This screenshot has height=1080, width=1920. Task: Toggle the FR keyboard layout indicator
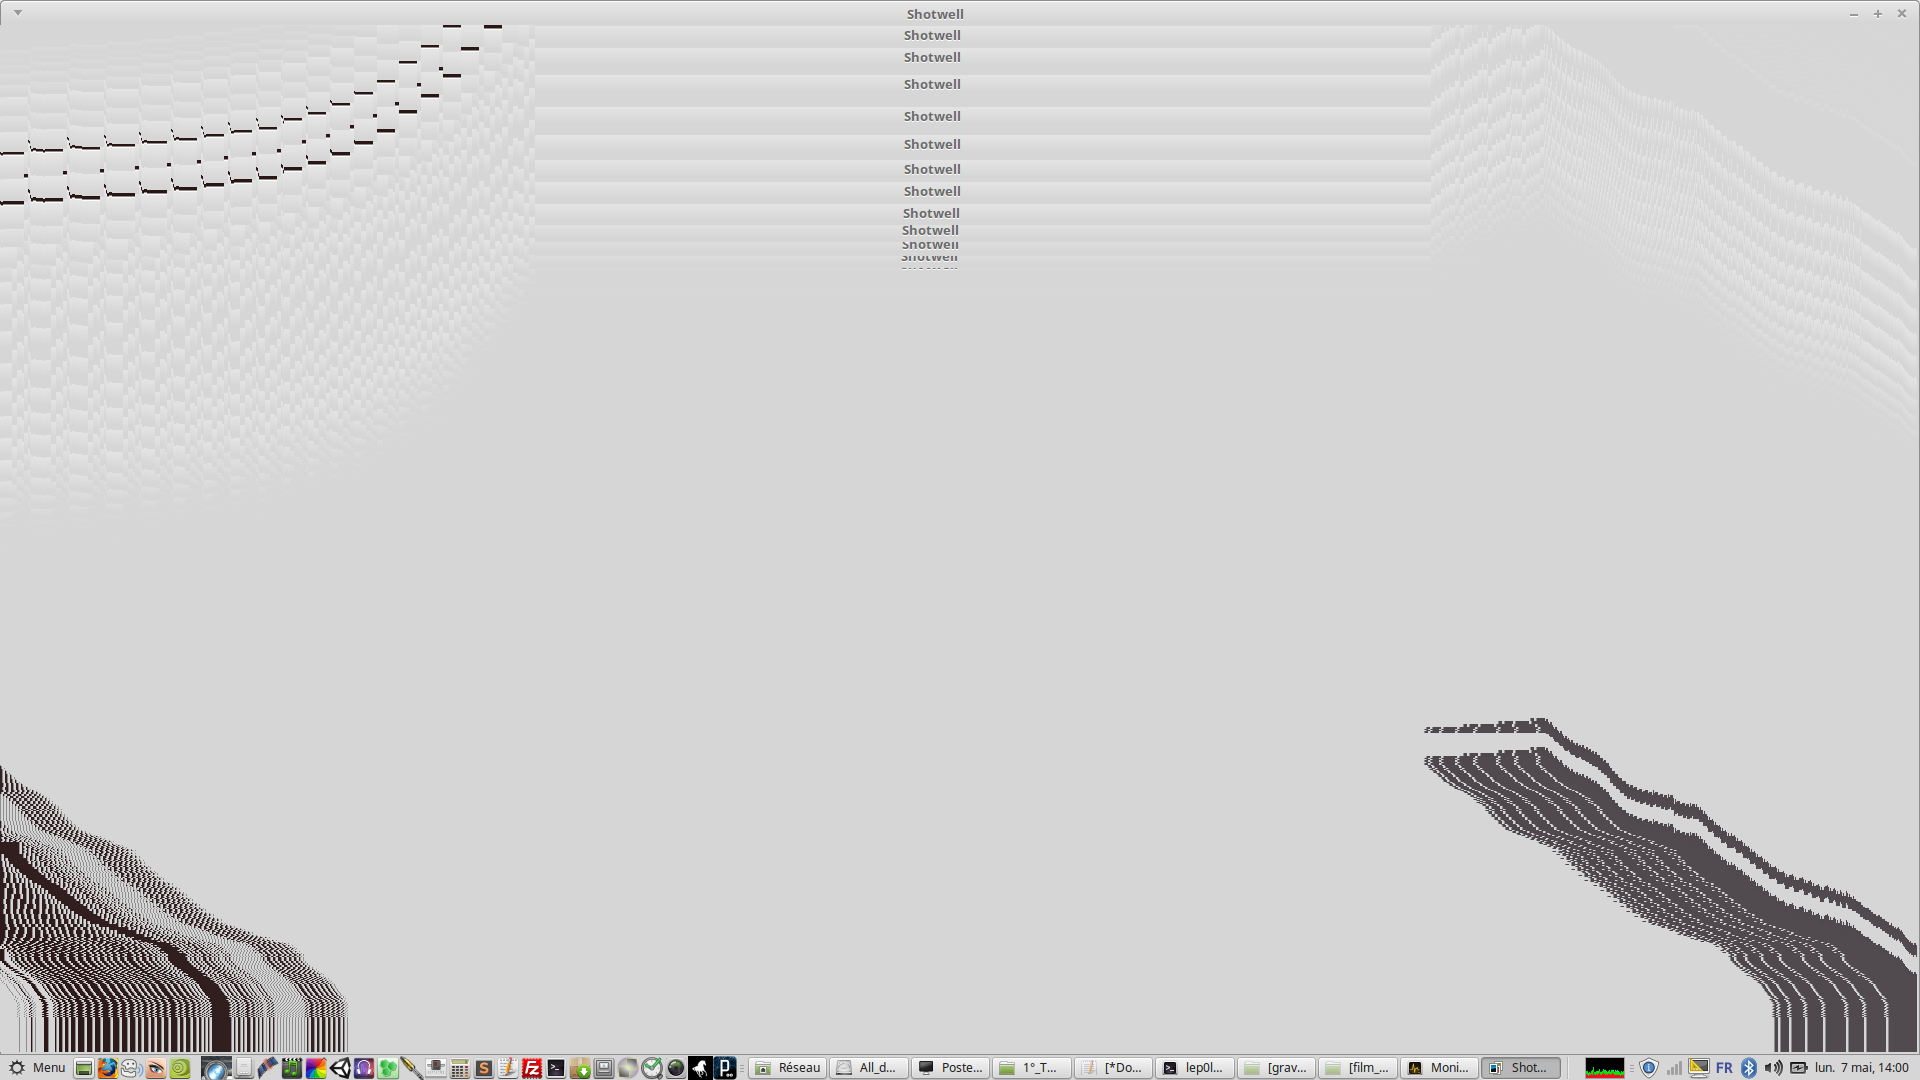click(x=1724, y=1068)
